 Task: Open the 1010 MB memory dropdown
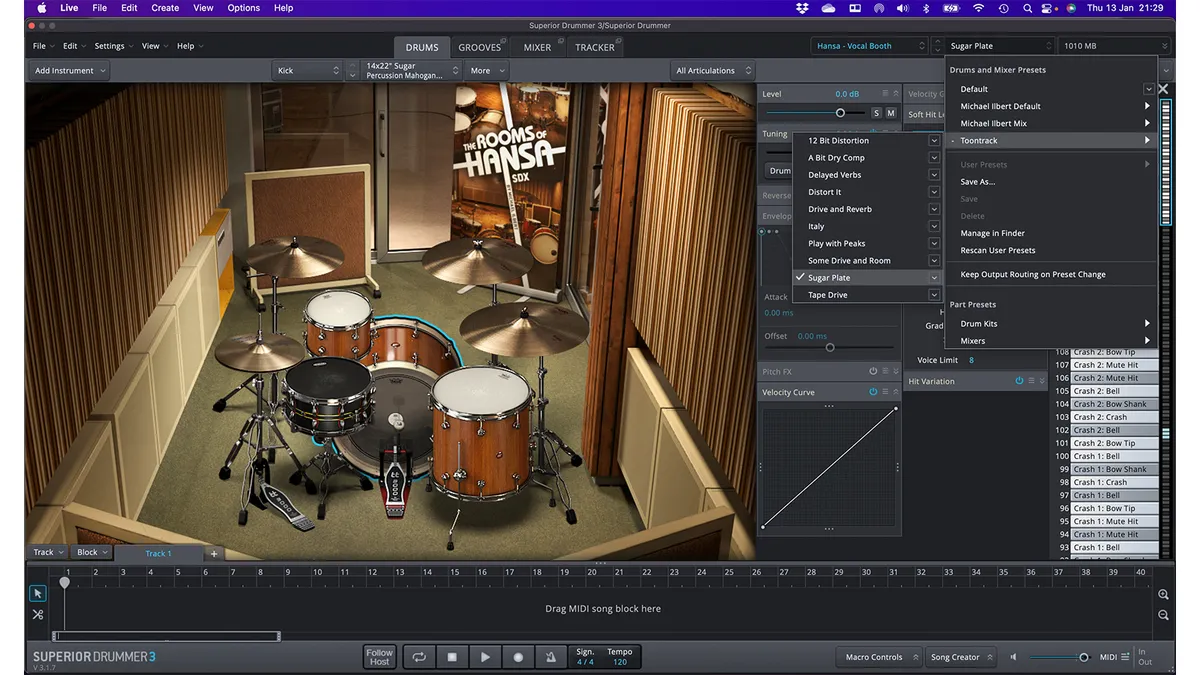(1114, 46)
